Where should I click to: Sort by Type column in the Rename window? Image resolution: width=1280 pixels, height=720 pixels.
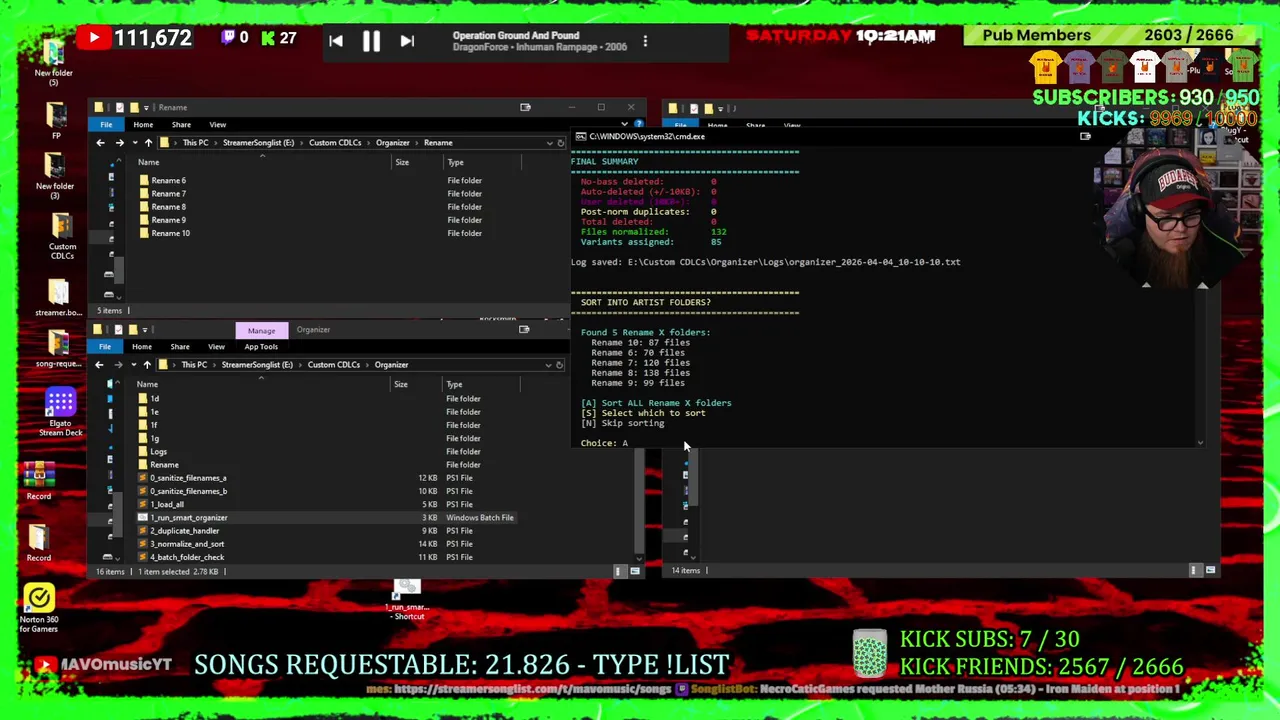(x=455, y=162)
